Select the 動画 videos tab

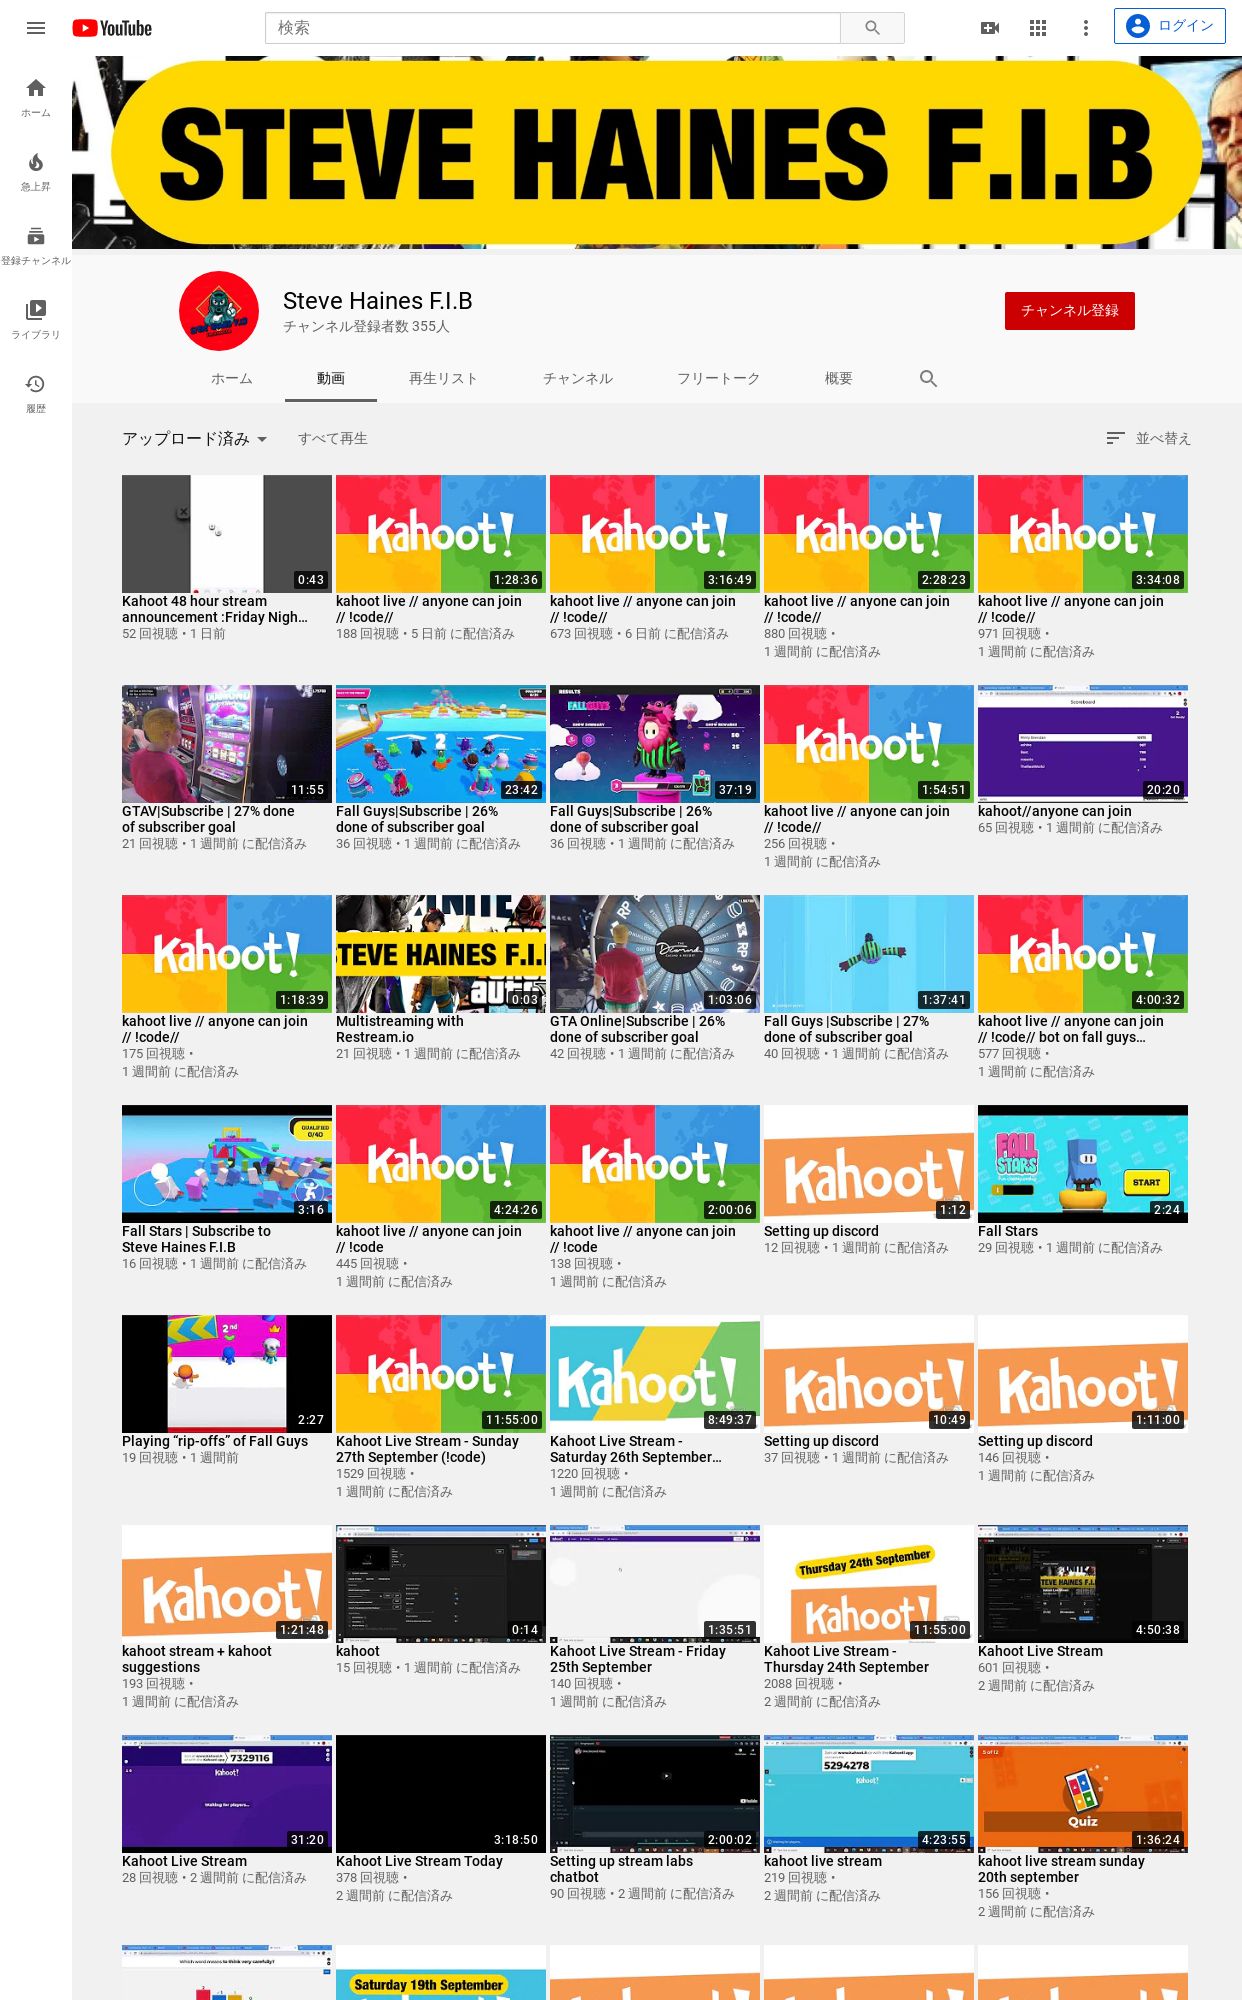pos(331,378)
